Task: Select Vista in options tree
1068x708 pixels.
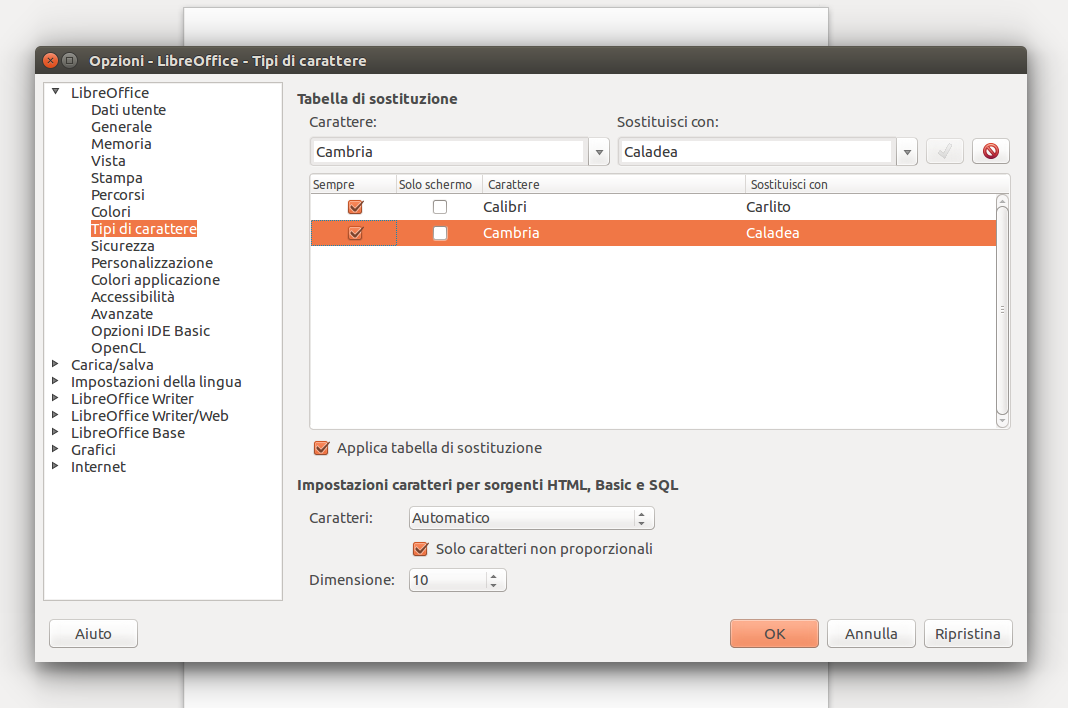Action: (108, 161)
